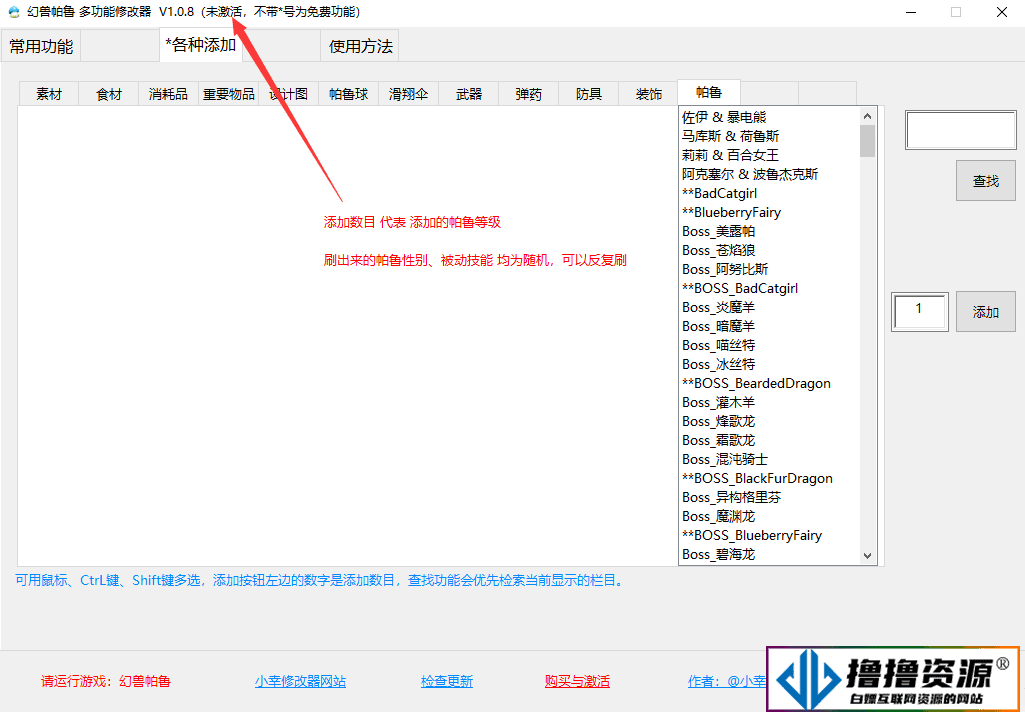Open the 小幸修改器网站 link

[300, 681]
